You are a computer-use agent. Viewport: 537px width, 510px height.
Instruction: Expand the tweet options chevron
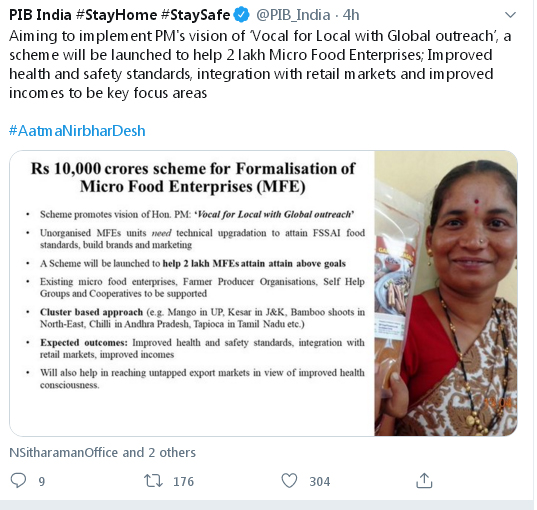510,15
